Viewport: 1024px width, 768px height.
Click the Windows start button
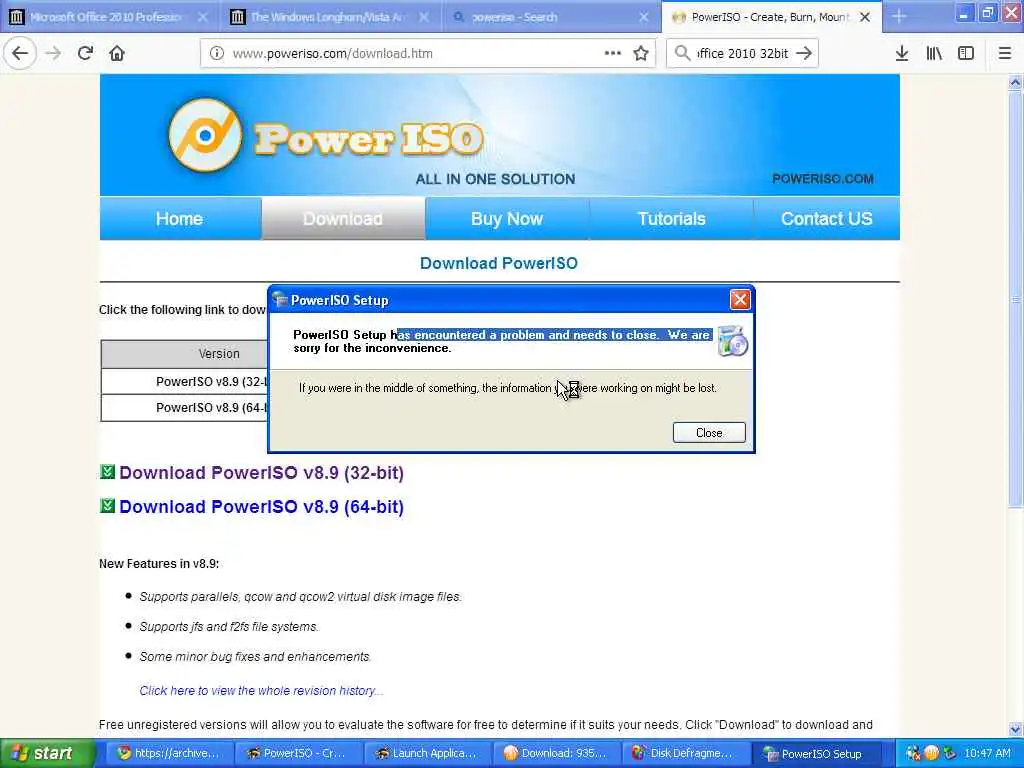pos(46,754)
